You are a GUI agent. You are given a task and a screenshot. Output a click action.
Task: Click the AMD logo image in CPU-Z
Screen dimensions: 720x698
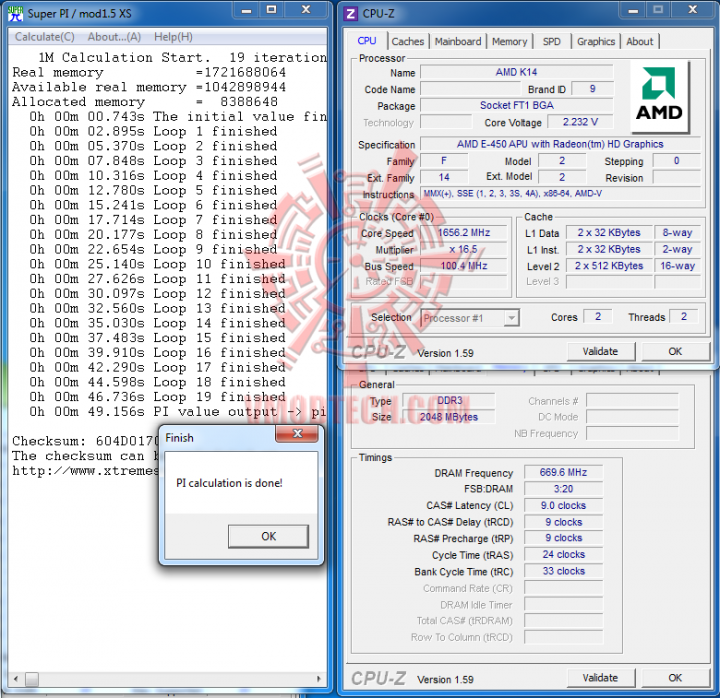659,96
